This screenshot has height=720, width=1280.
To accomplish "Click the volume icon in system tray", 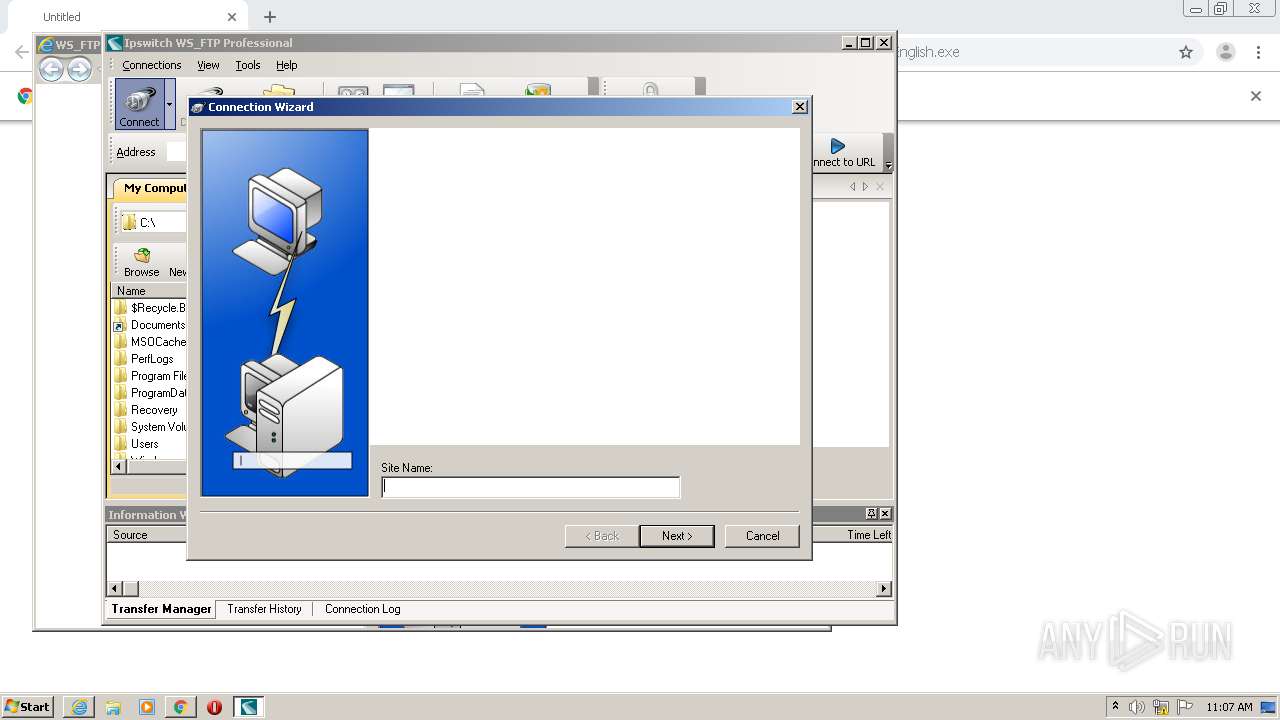I will tap(1137, 707).
